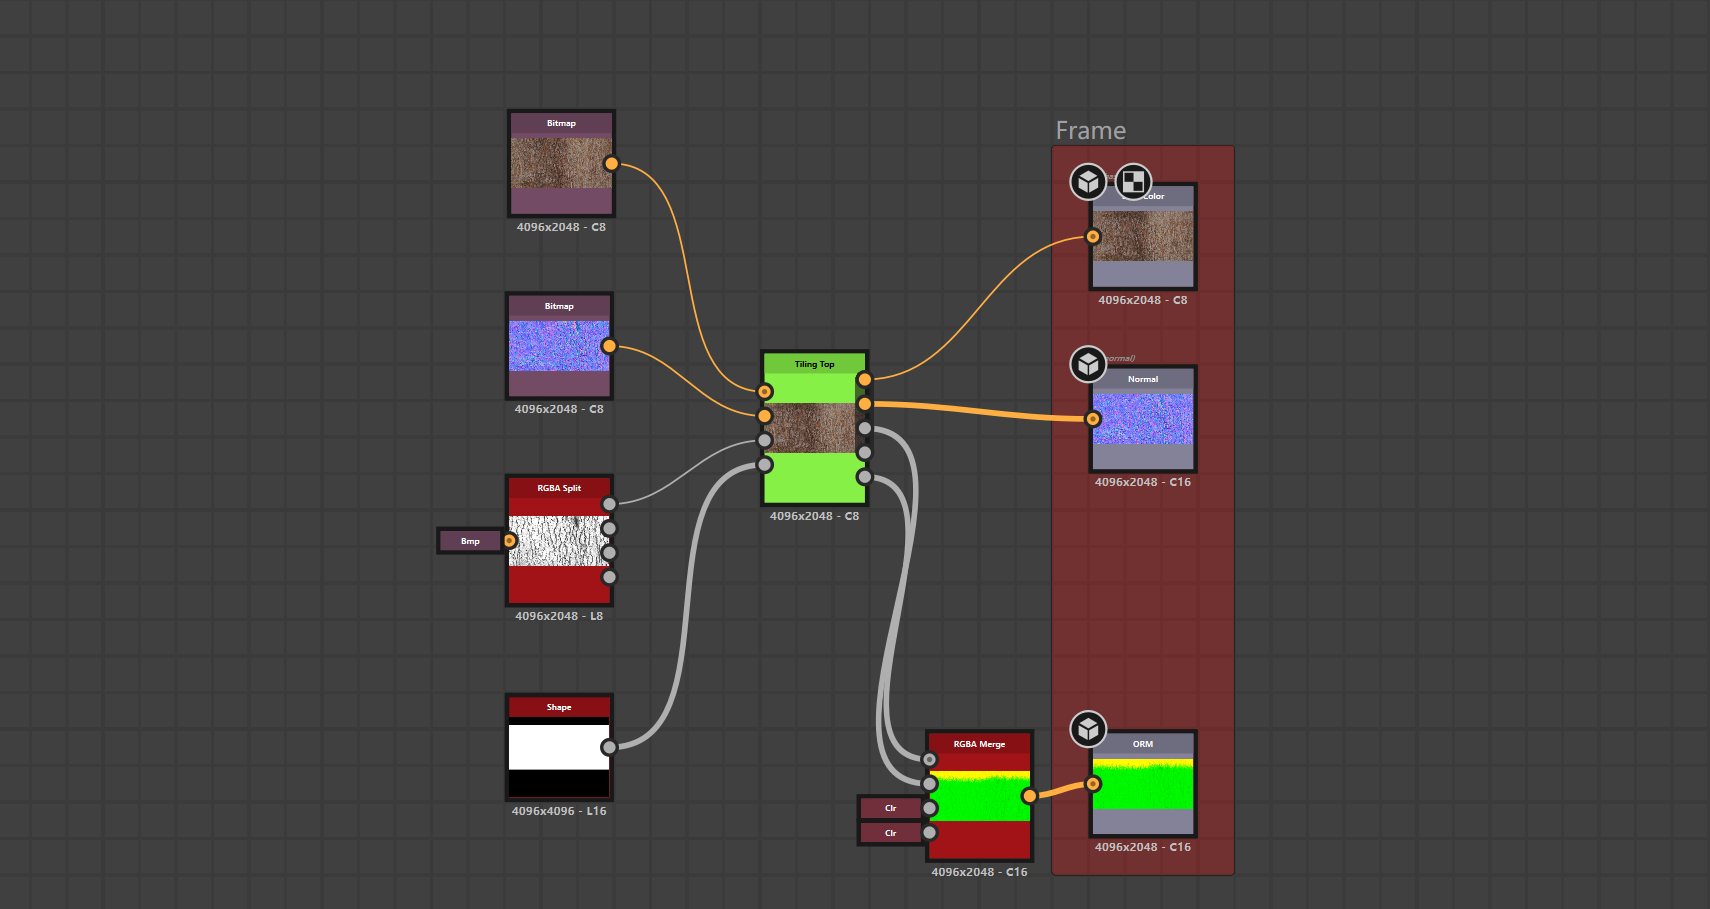Click the ORM node title
The image size is (1710, 909).
pyautogui.click(x=1143, y=744)
